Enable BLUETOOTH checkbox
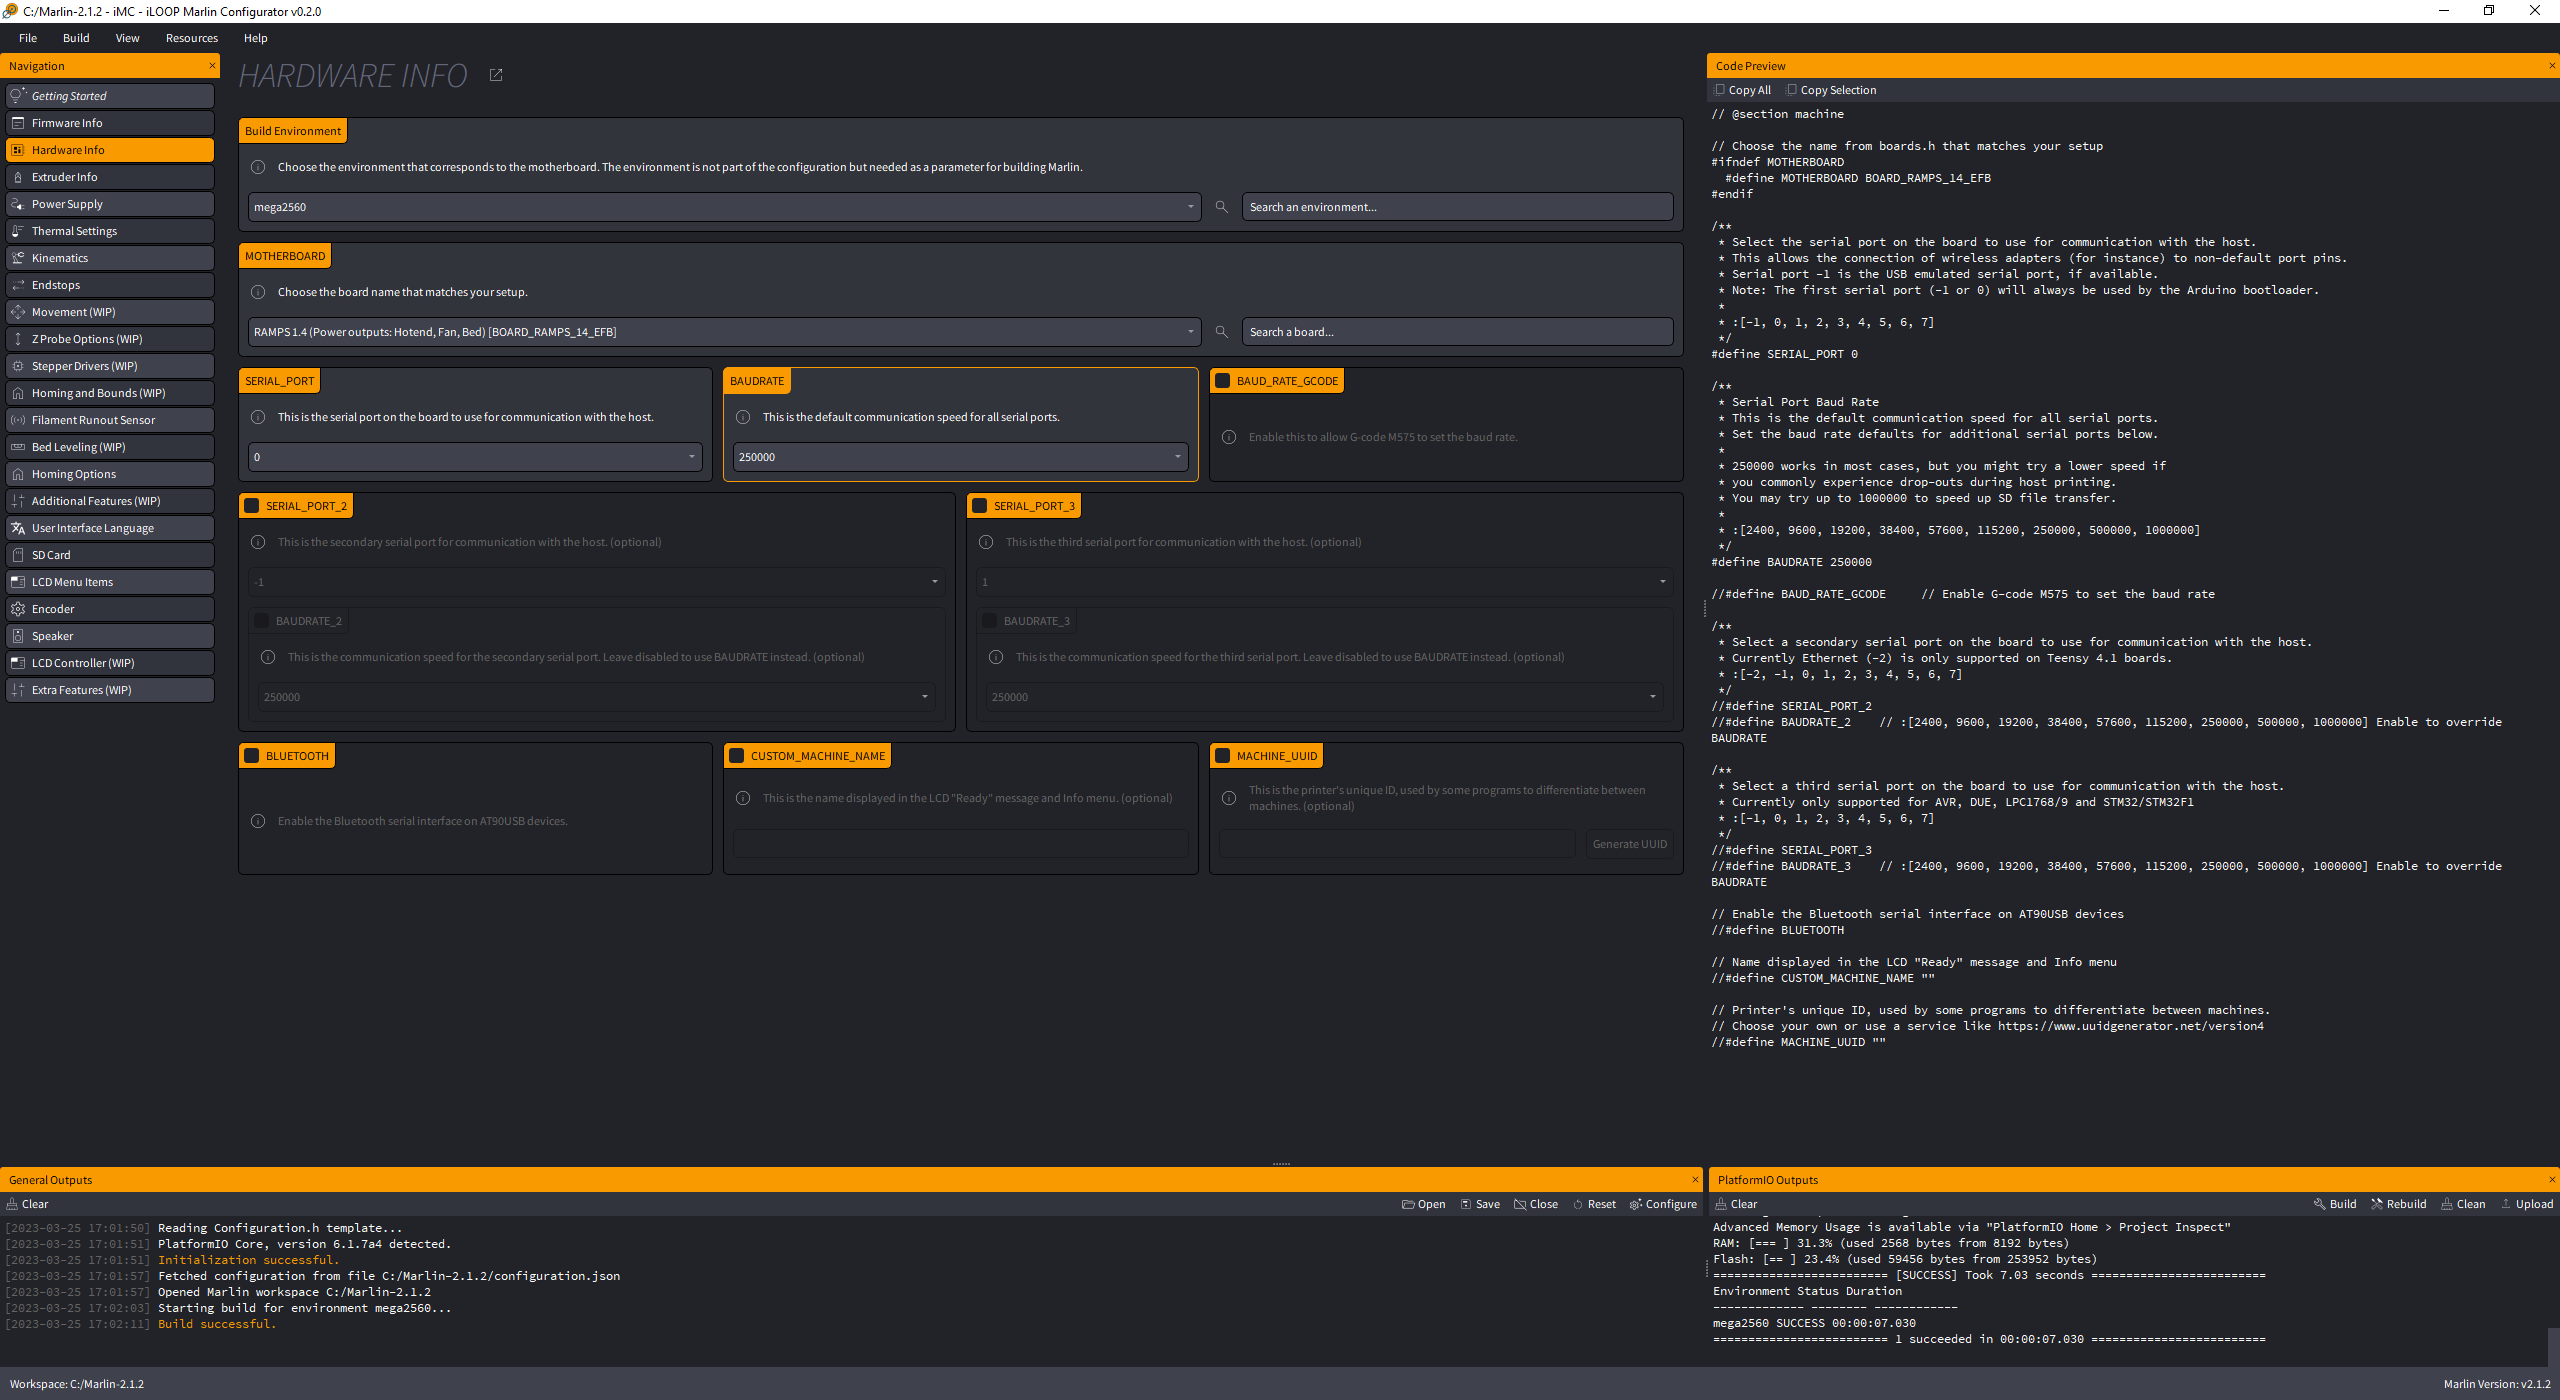 coord(252,756)
